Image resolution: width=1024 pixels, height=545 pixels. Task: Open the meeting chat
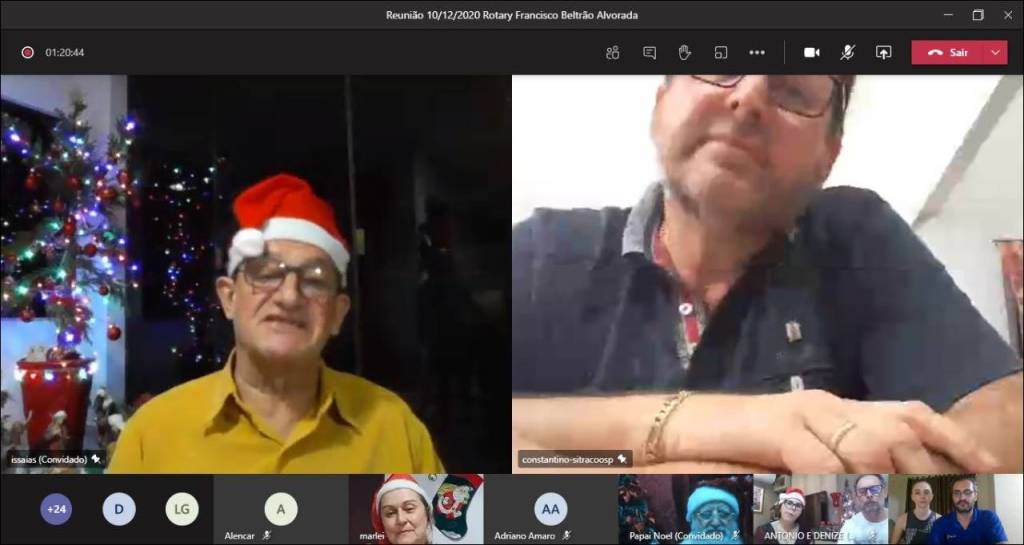pos(649,53)
